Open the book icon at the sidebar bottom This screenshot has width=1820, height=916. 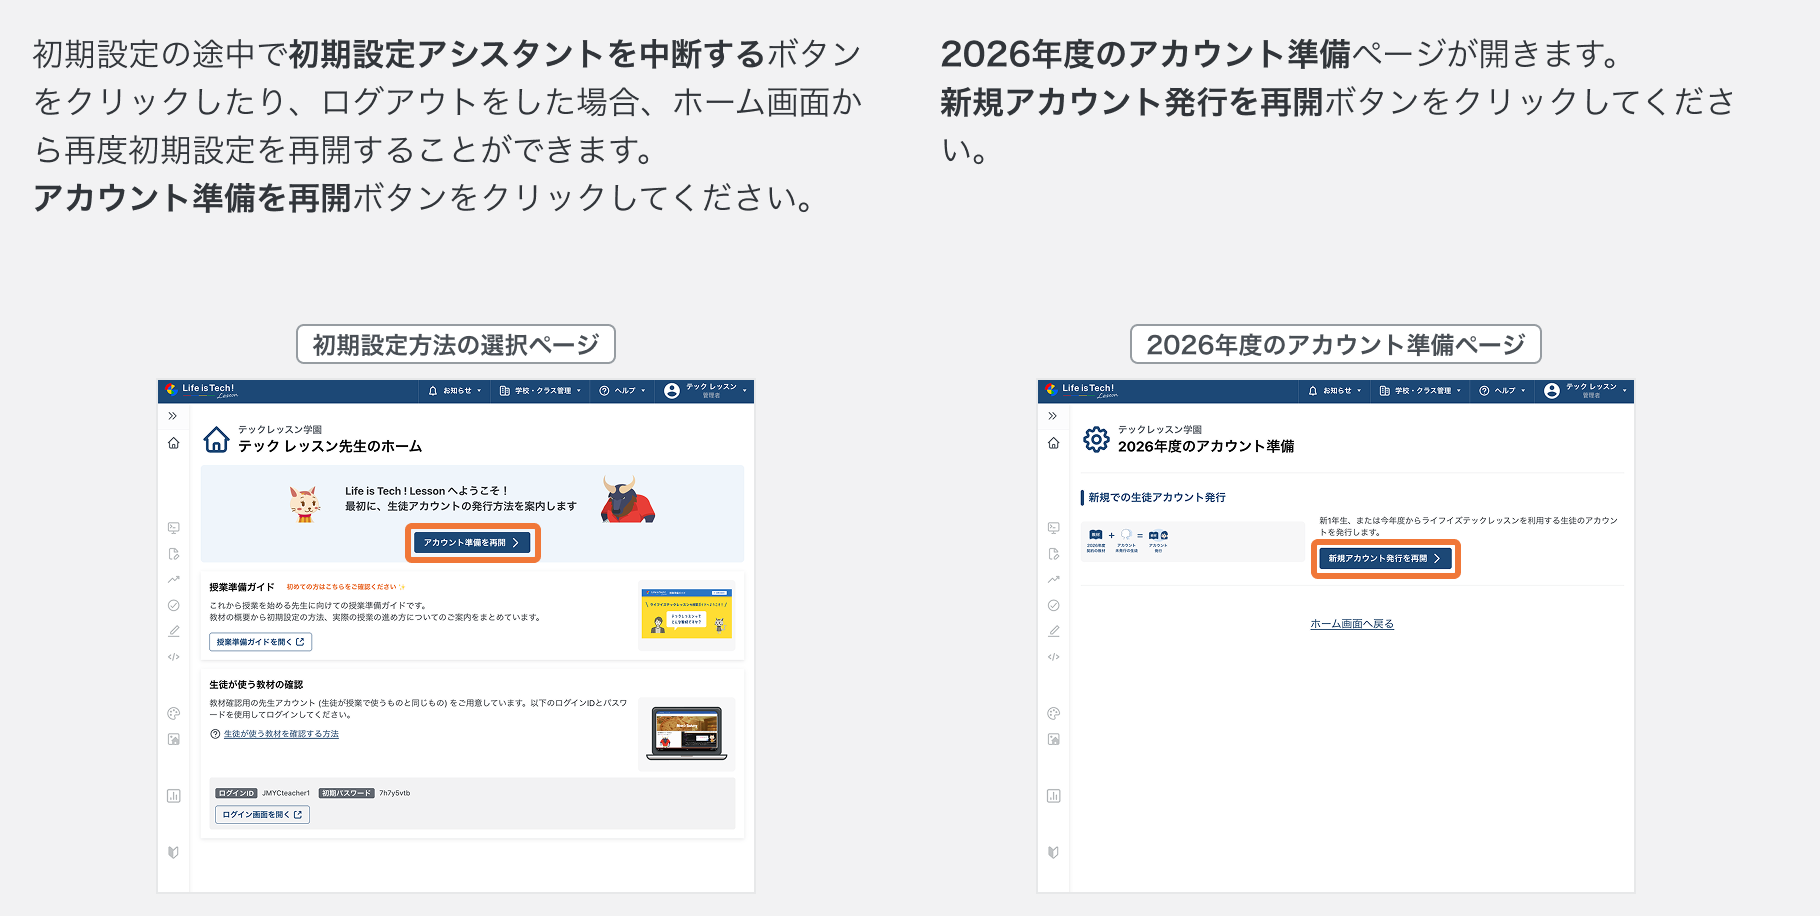(x=172, y=850)
